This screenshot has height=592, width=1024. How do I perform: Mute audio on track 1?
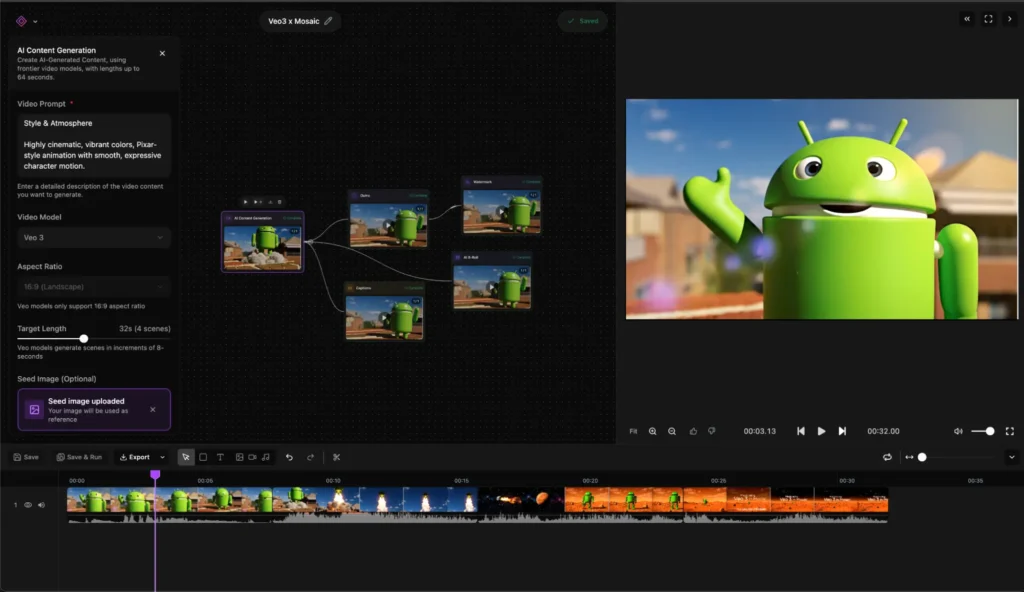click(40, 505)
